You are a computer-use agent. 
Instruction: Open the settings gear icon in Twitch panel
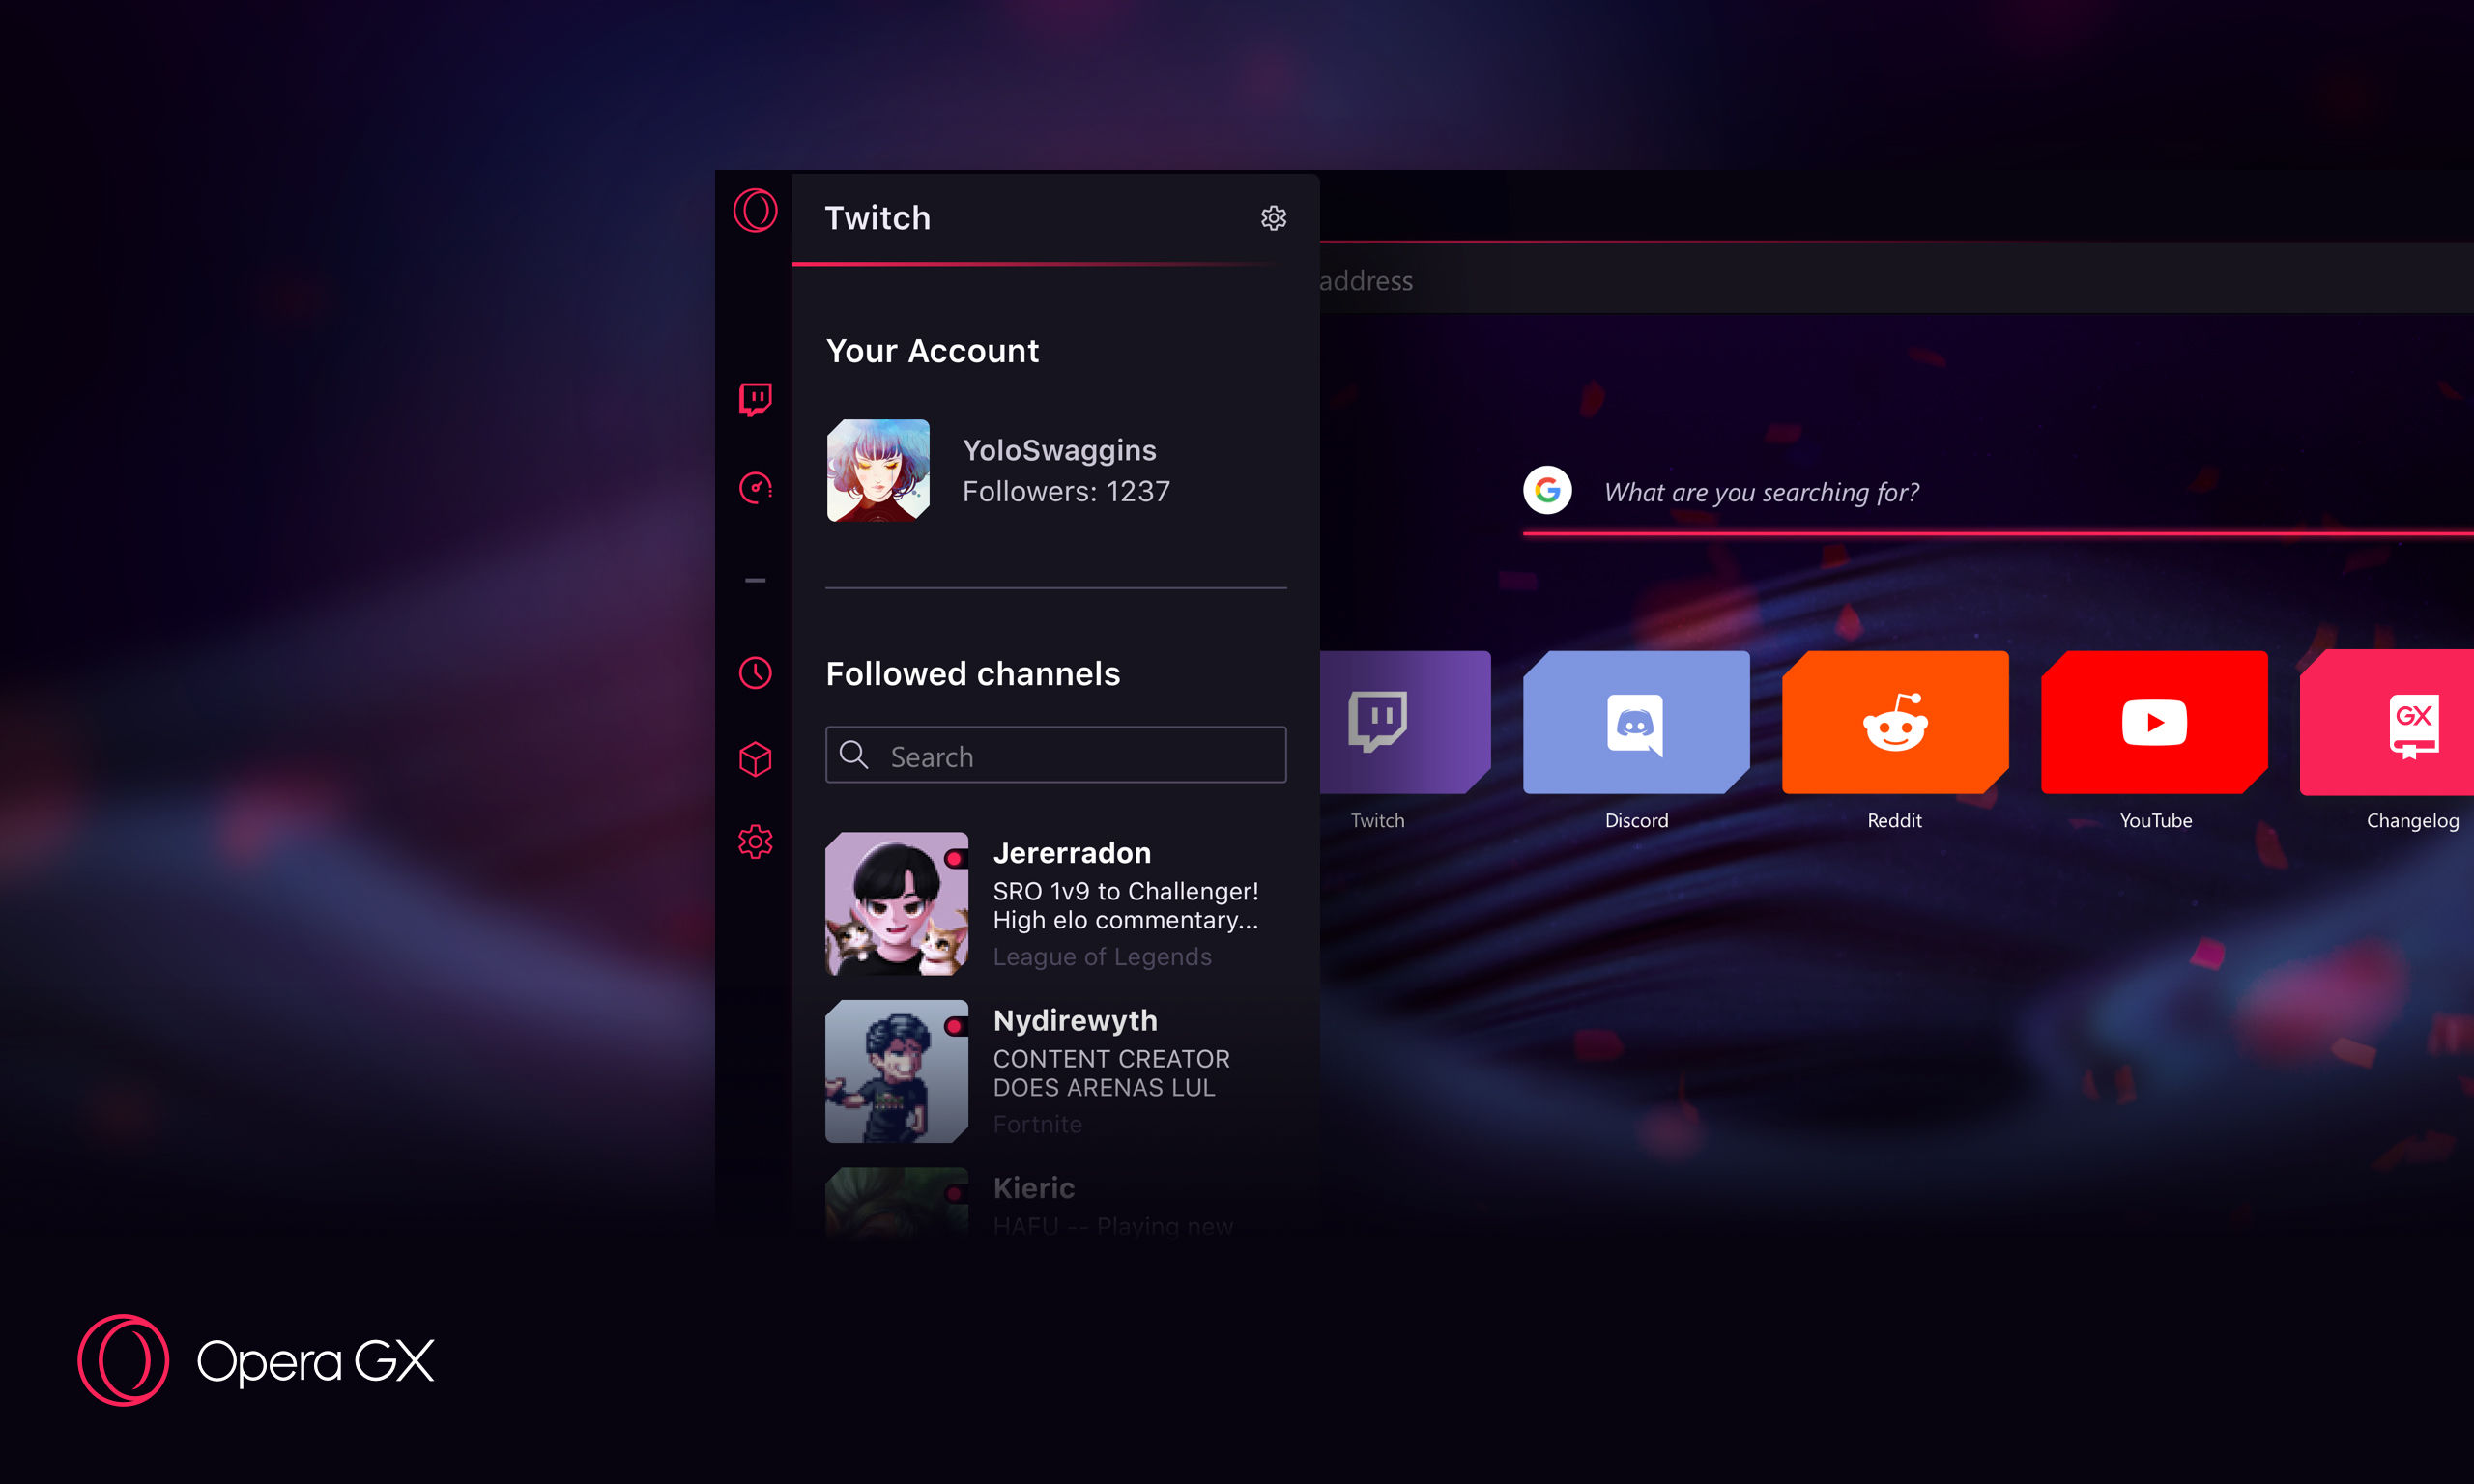(x=1273, y=217)
